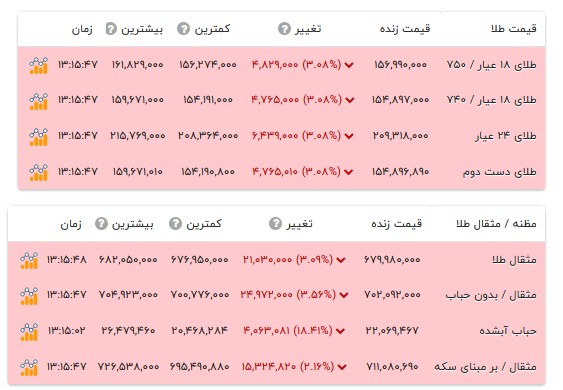Open chart icon for طلای دست دوم

[38, 172]
